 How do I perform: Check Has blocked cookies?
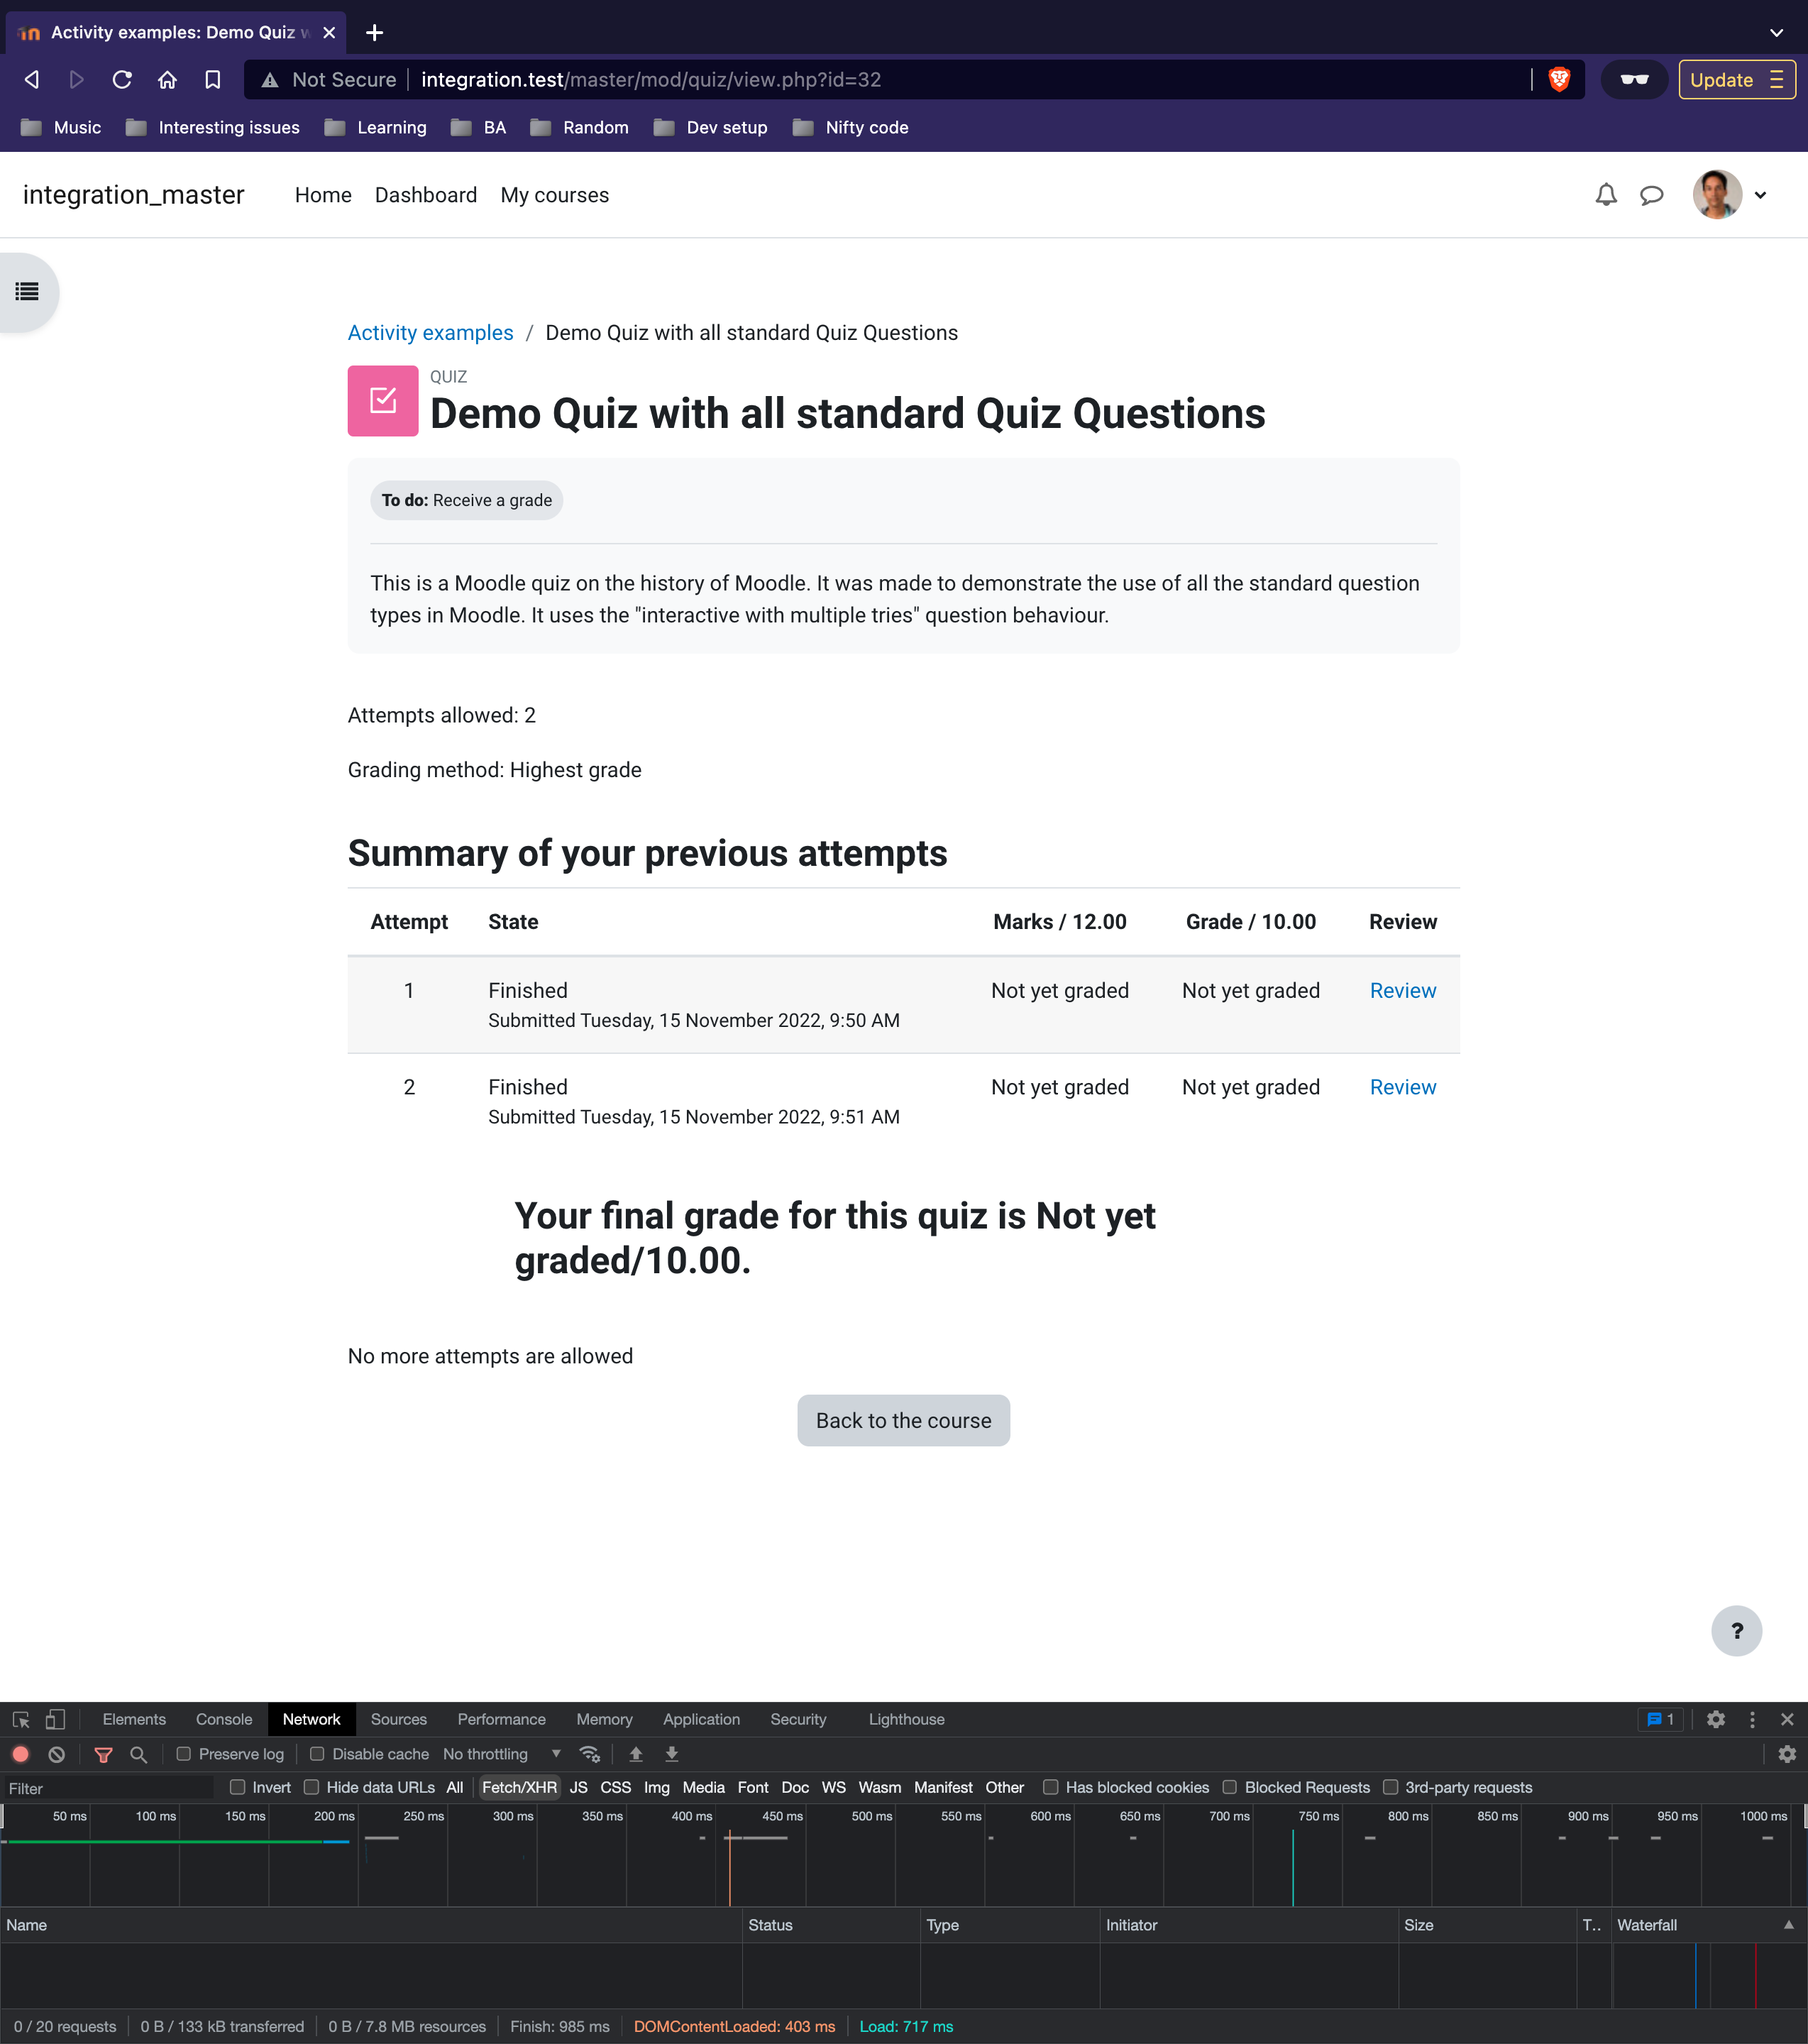[1051, 1787]
